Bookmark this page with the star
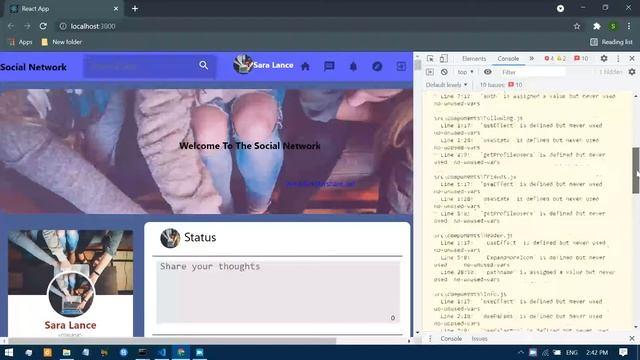The image size is (640, 360). (577, 26)
